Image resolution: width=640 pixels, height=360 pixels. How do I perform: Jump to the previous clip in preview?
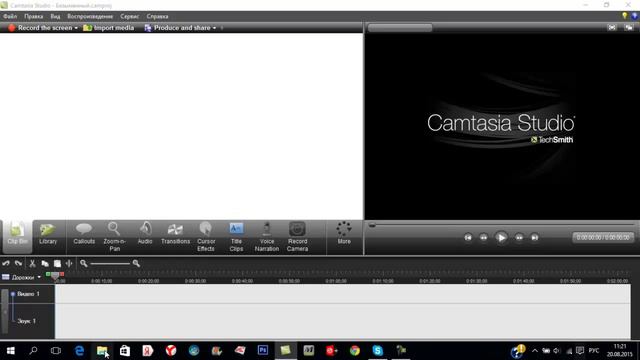(x=468, y=238)
